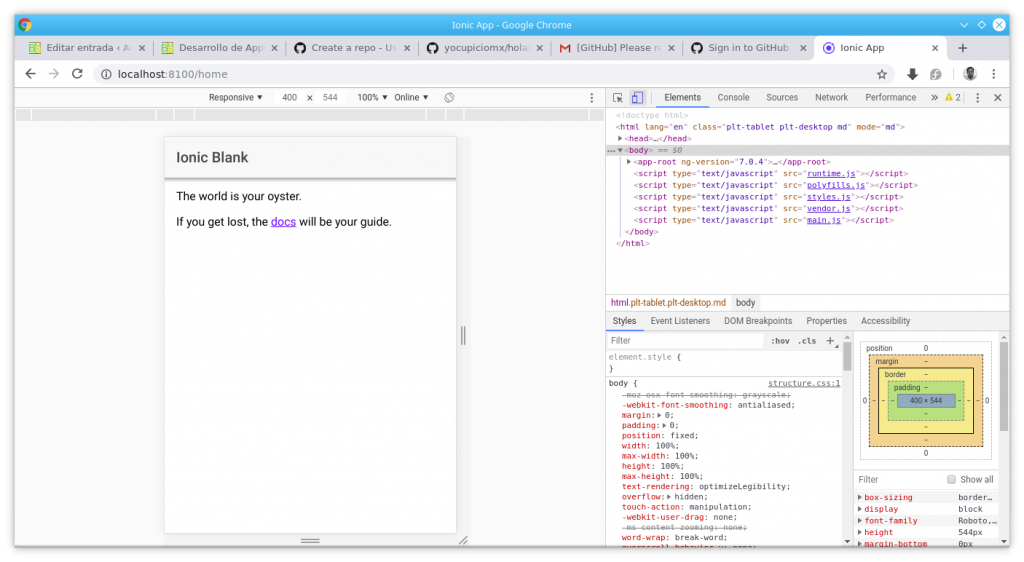Enable the Show all computed styles checkbox
Image resolution: width=1024 pixels, height=562 pixels.
point(952,480)
